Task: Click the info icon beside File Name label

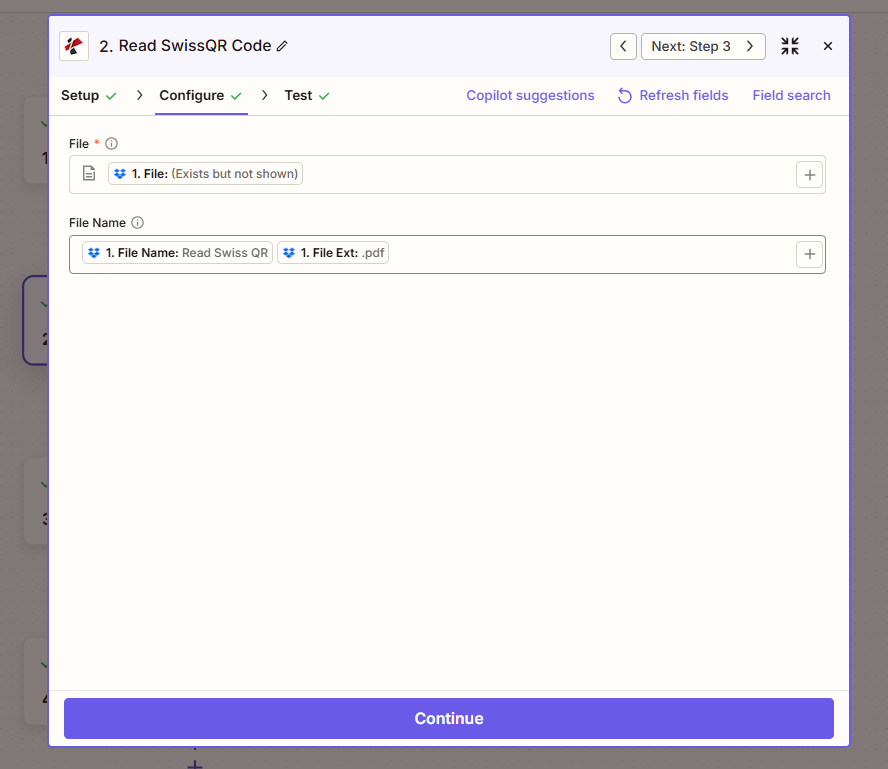Action: click(x=138, y=223)
